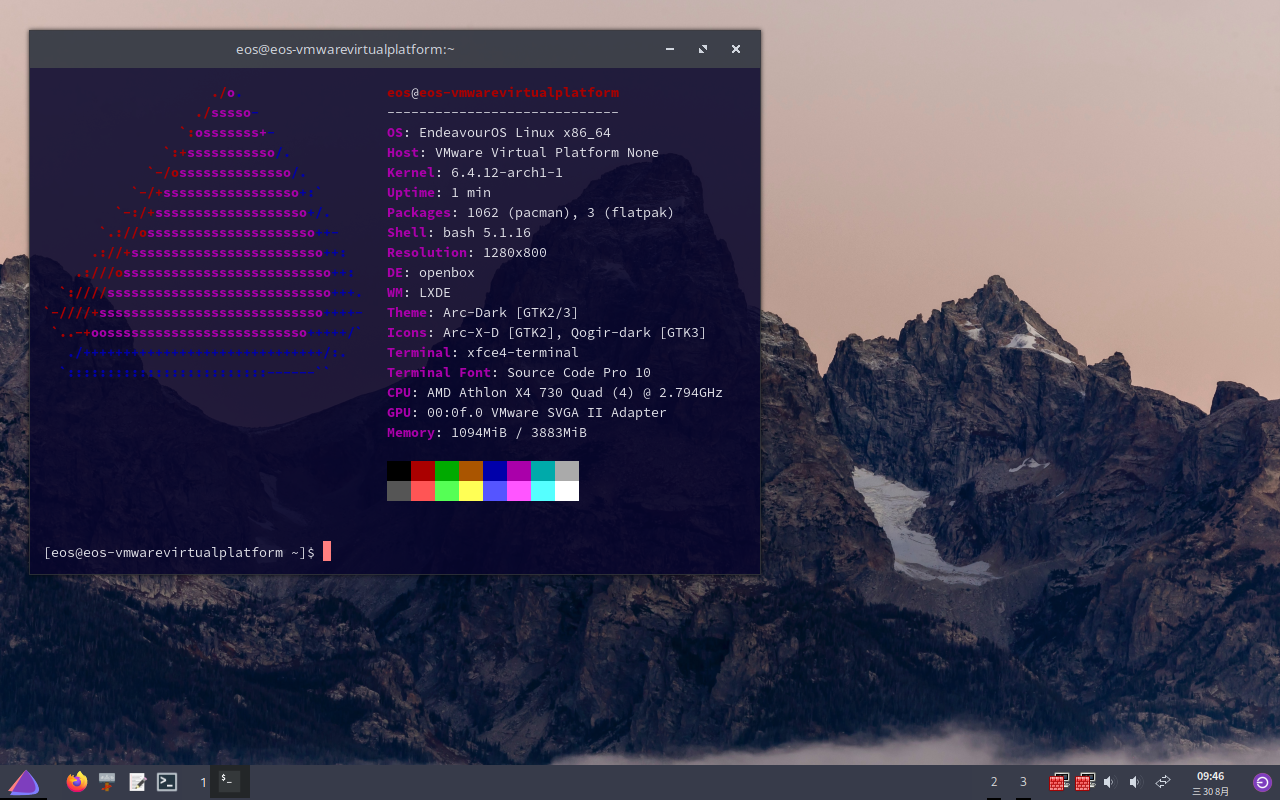Minimize the terminal window
Viewport: 1280px width, 800px height.
[670, 49]
